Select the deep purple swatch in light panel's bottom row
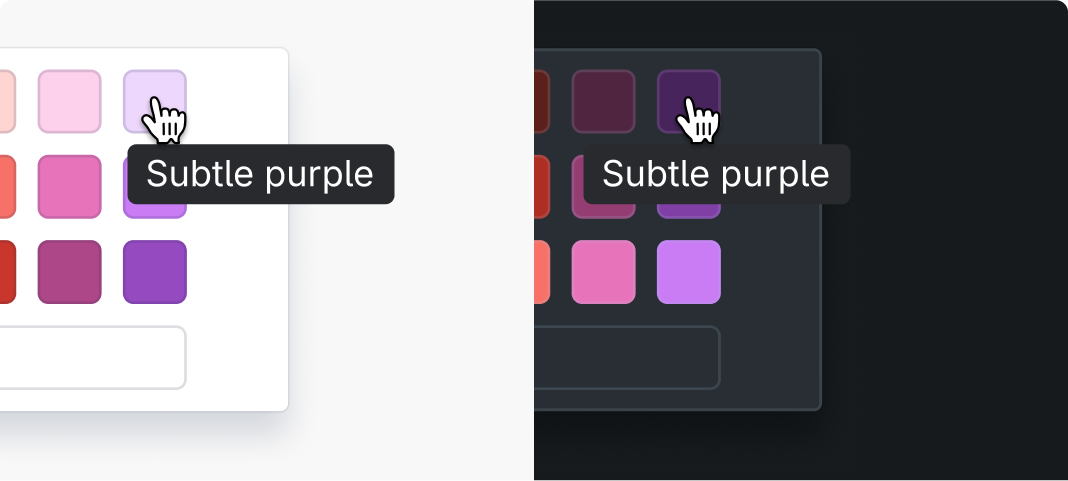This screenshot has height=481, width=1068. (154, 271)
